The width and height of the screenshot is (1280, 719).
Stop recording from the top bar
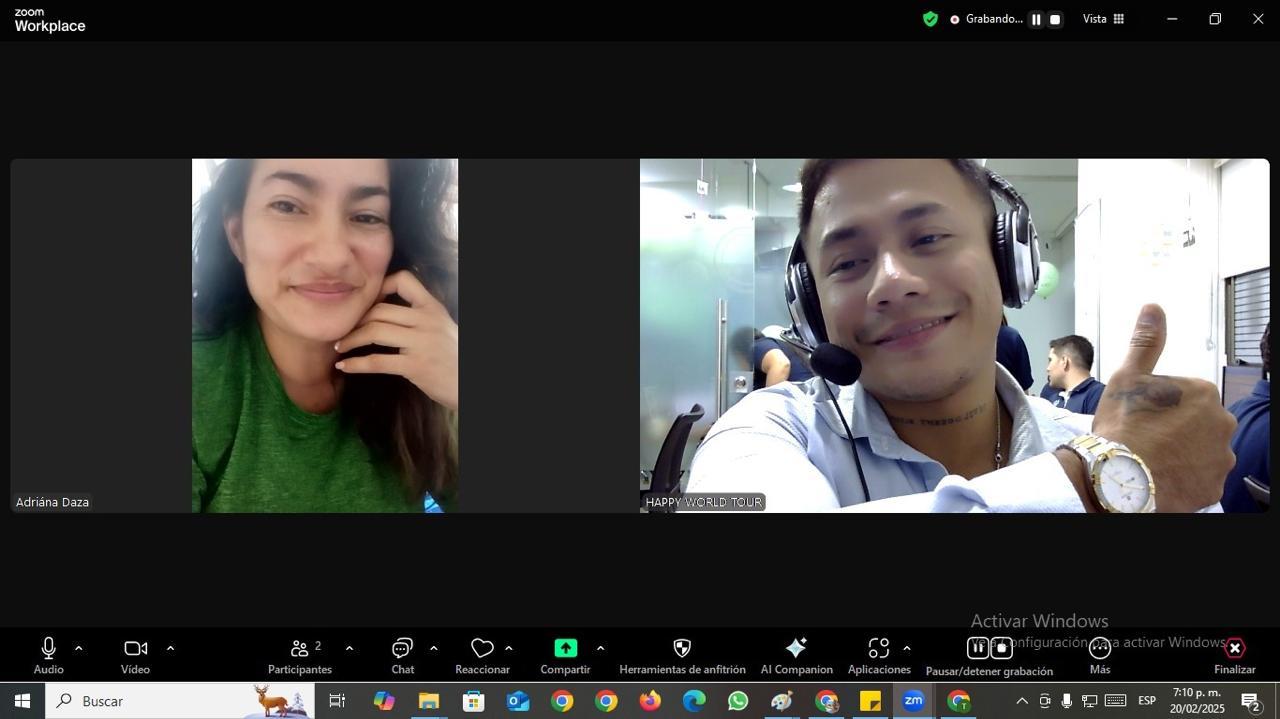1054,19
